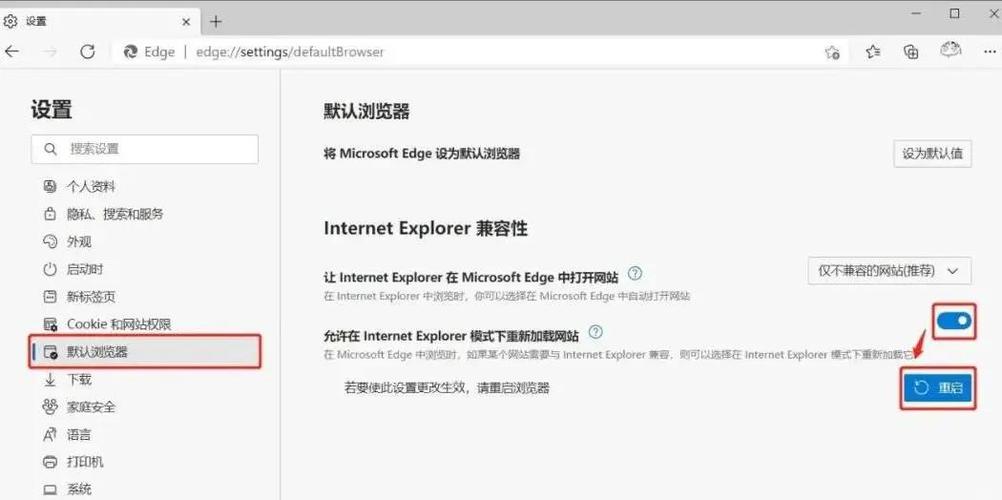Minimize the Edge window
Screen dimensions: 1002x500
coord(916,14)
